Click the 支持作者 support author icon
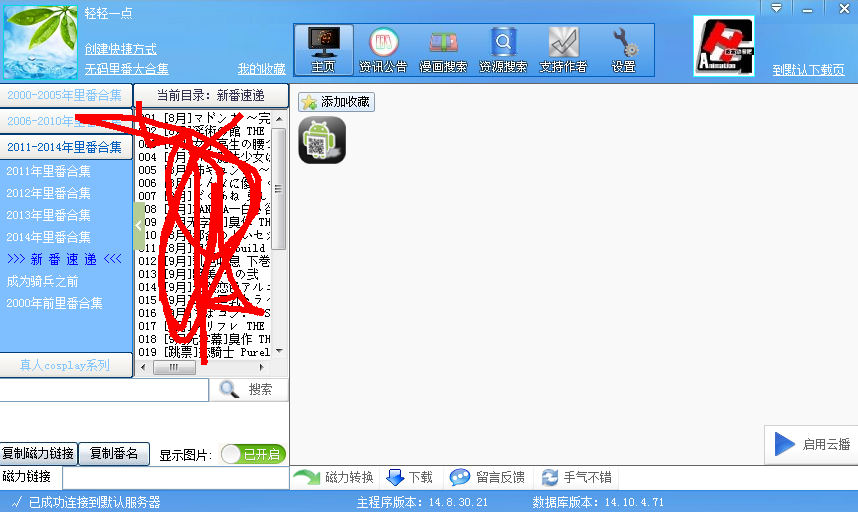Screen dimensions: 858x512 [563, 49]
